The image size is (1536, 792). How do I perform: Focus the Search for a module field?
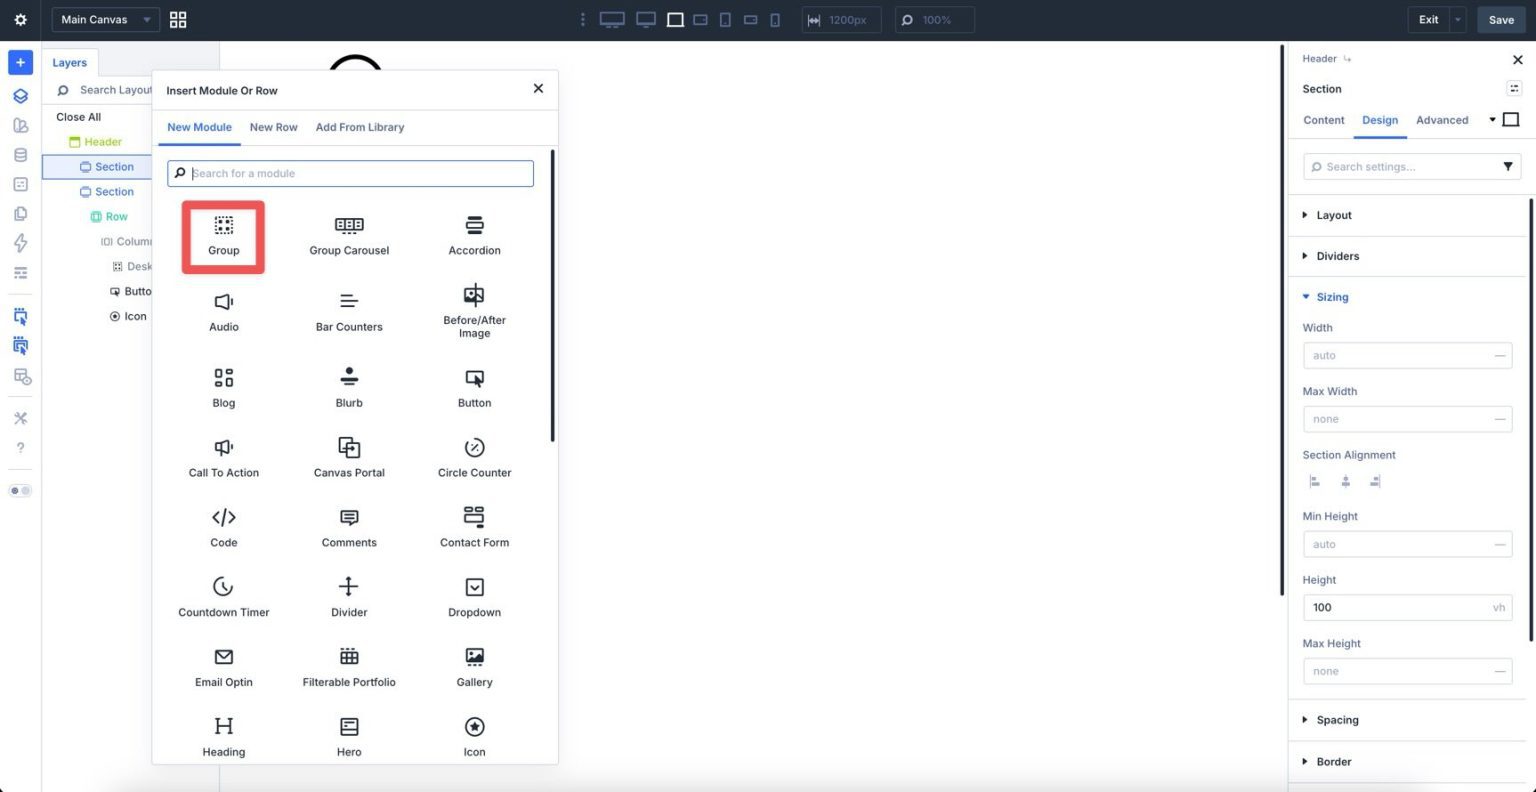(350, 173)
